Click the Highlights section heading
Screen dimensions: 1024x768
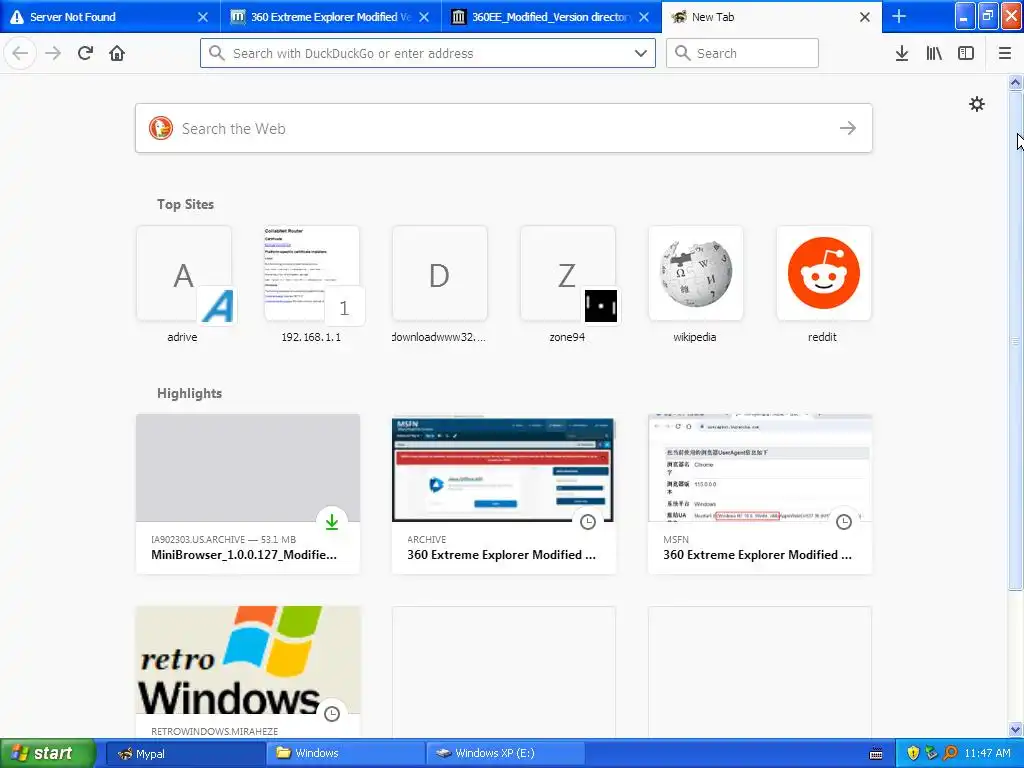tap(189, 393)
